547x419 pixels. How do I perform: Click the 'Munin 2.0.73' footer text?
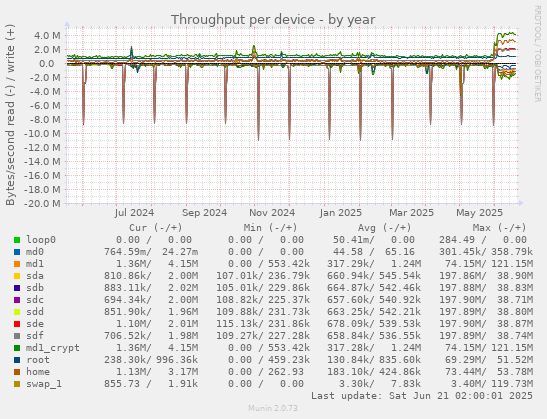pyautogui.click(x=273, y=408)
